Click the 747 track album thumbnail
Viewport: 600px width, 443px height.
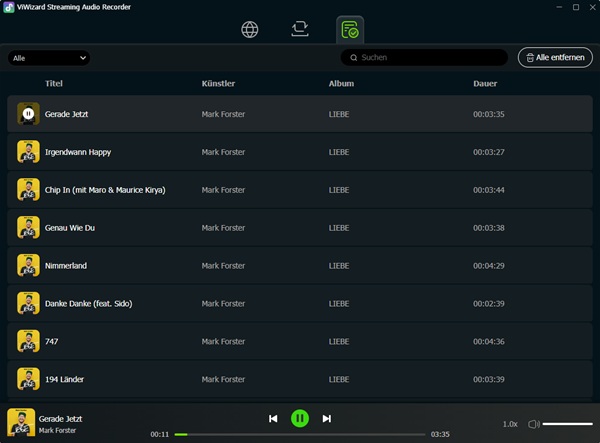click(x=28, y=341)
